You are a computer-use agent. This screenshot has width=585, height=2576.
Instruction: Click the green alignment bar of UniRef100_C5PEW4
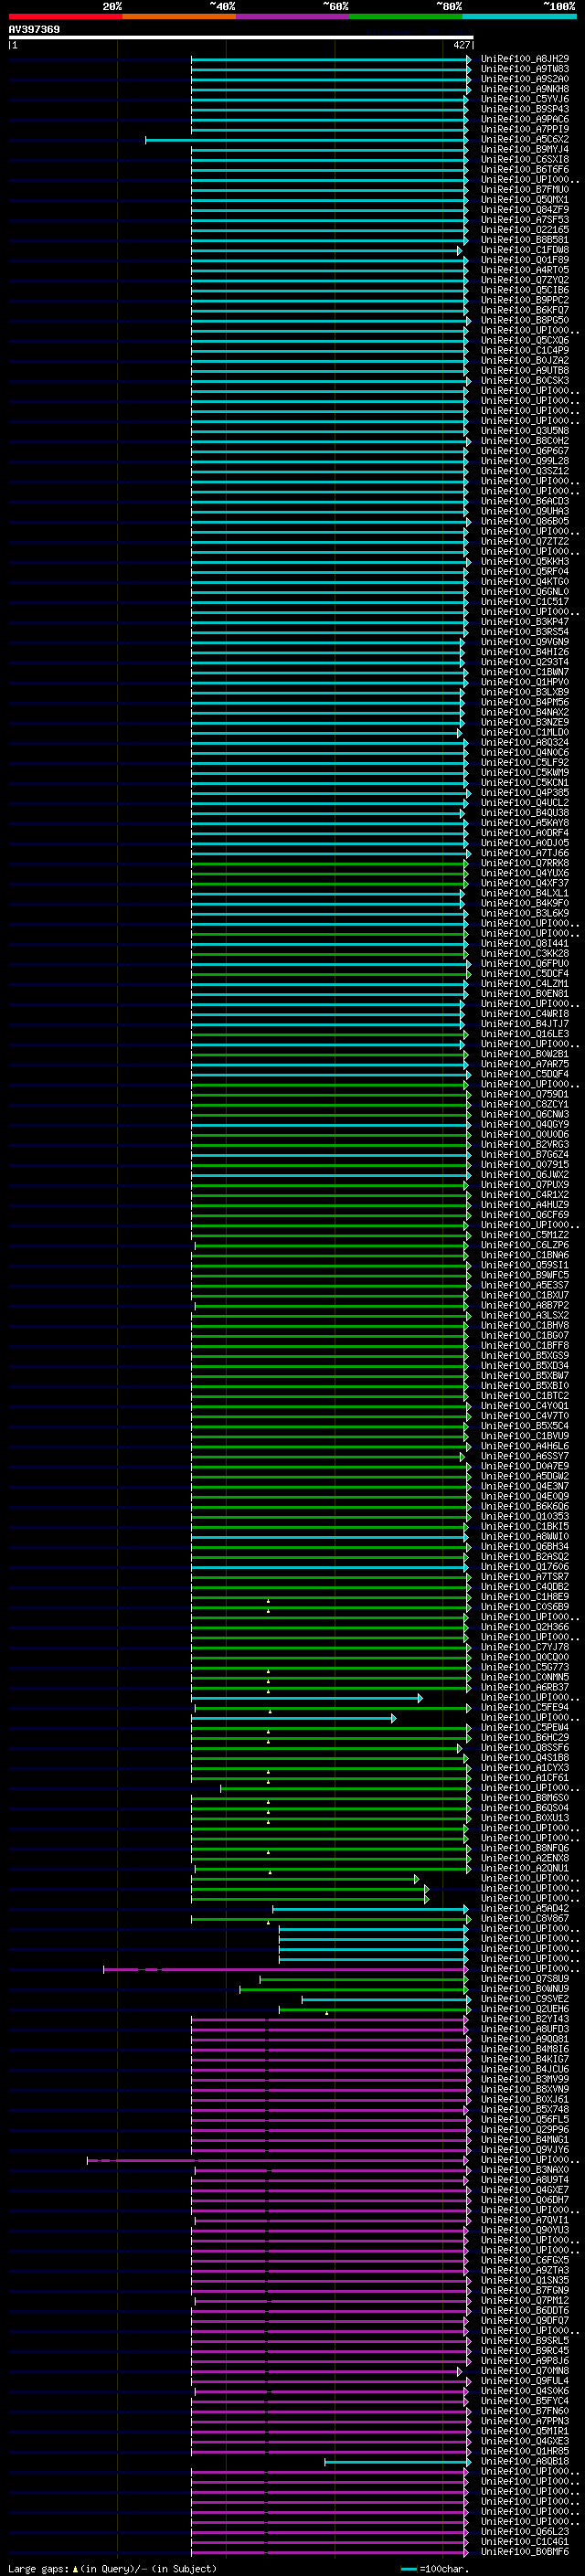329,1728
